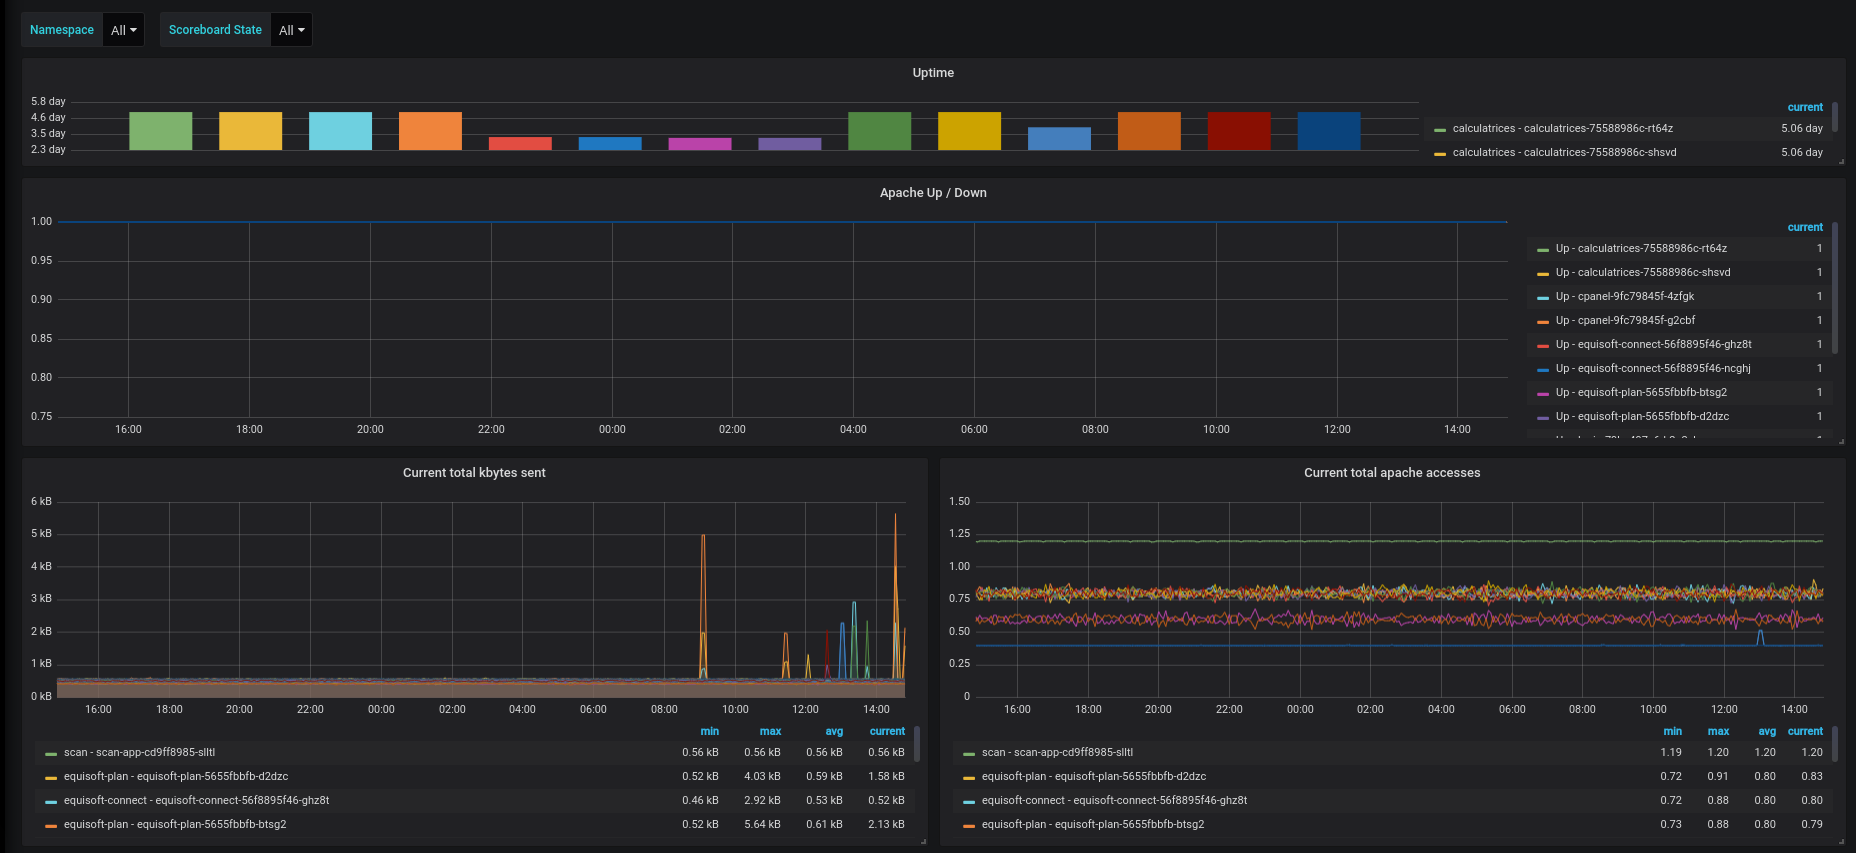Toggle Up - calculatrices-75588986c-rt64z series
Viewport: 1856px width, 853px height.
point(1641,248)
